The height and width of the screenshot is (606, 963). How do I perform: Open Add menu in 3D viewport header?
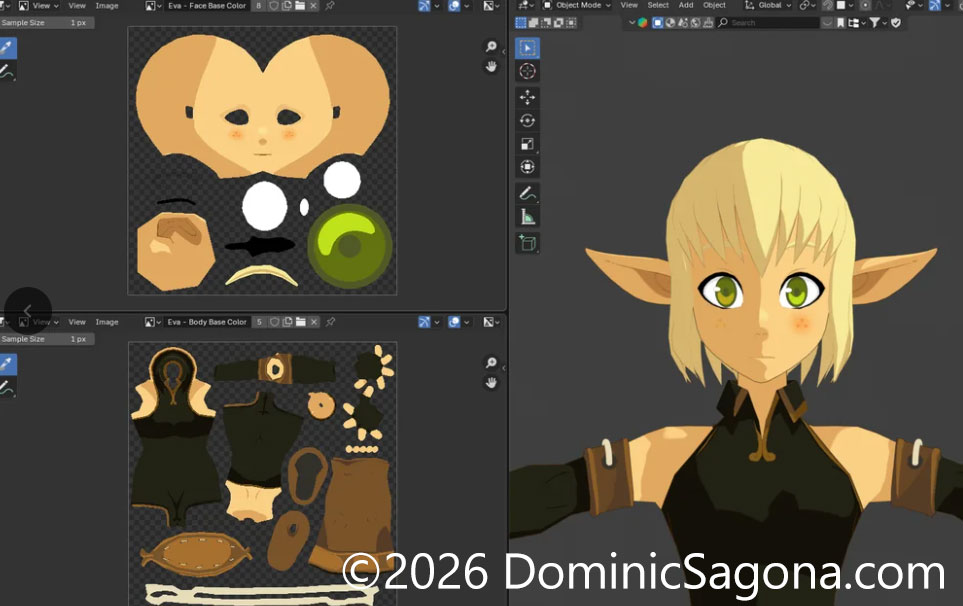(686, 5)
